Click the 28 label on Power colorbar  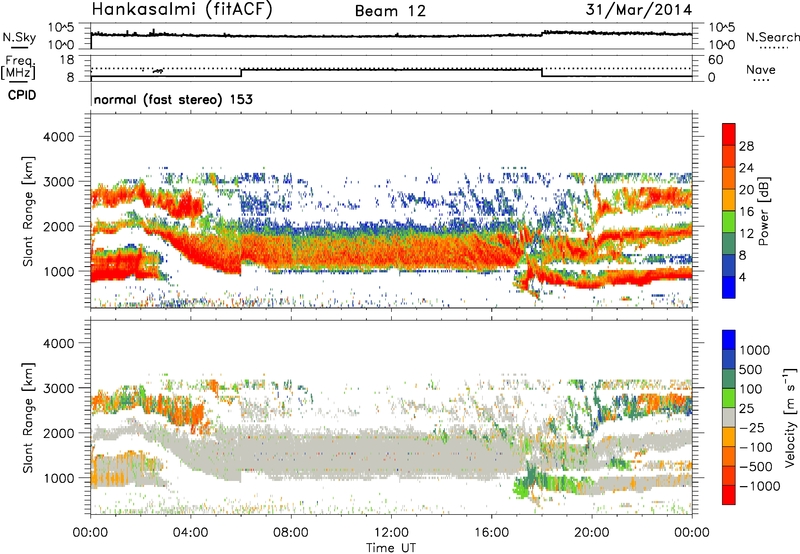click(746, 146)
